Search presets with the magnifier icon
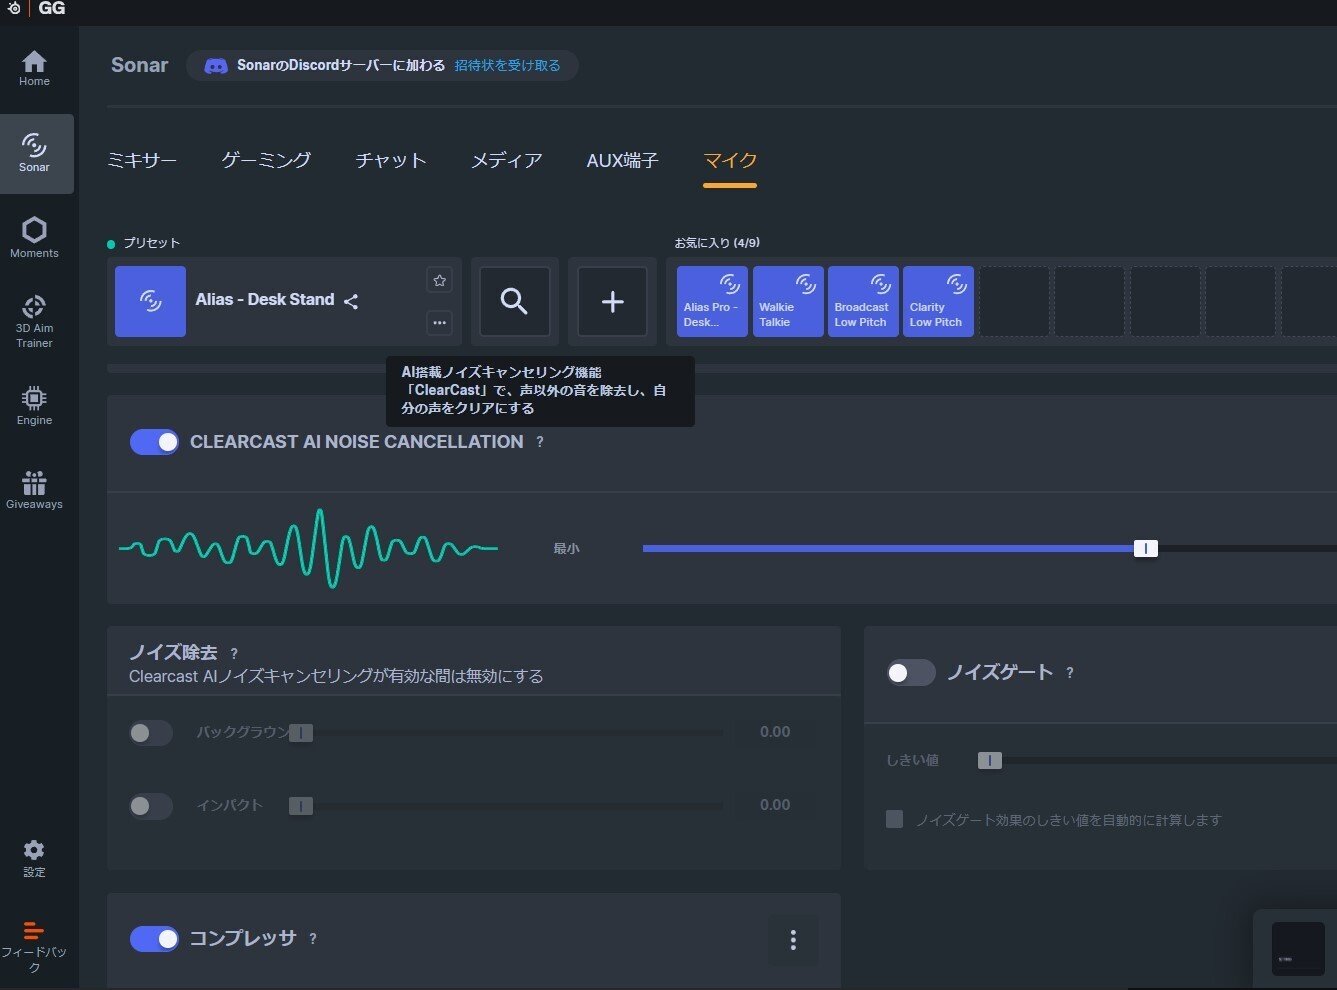The height and width of the screenshot is (990, 1337). point(514,301)
